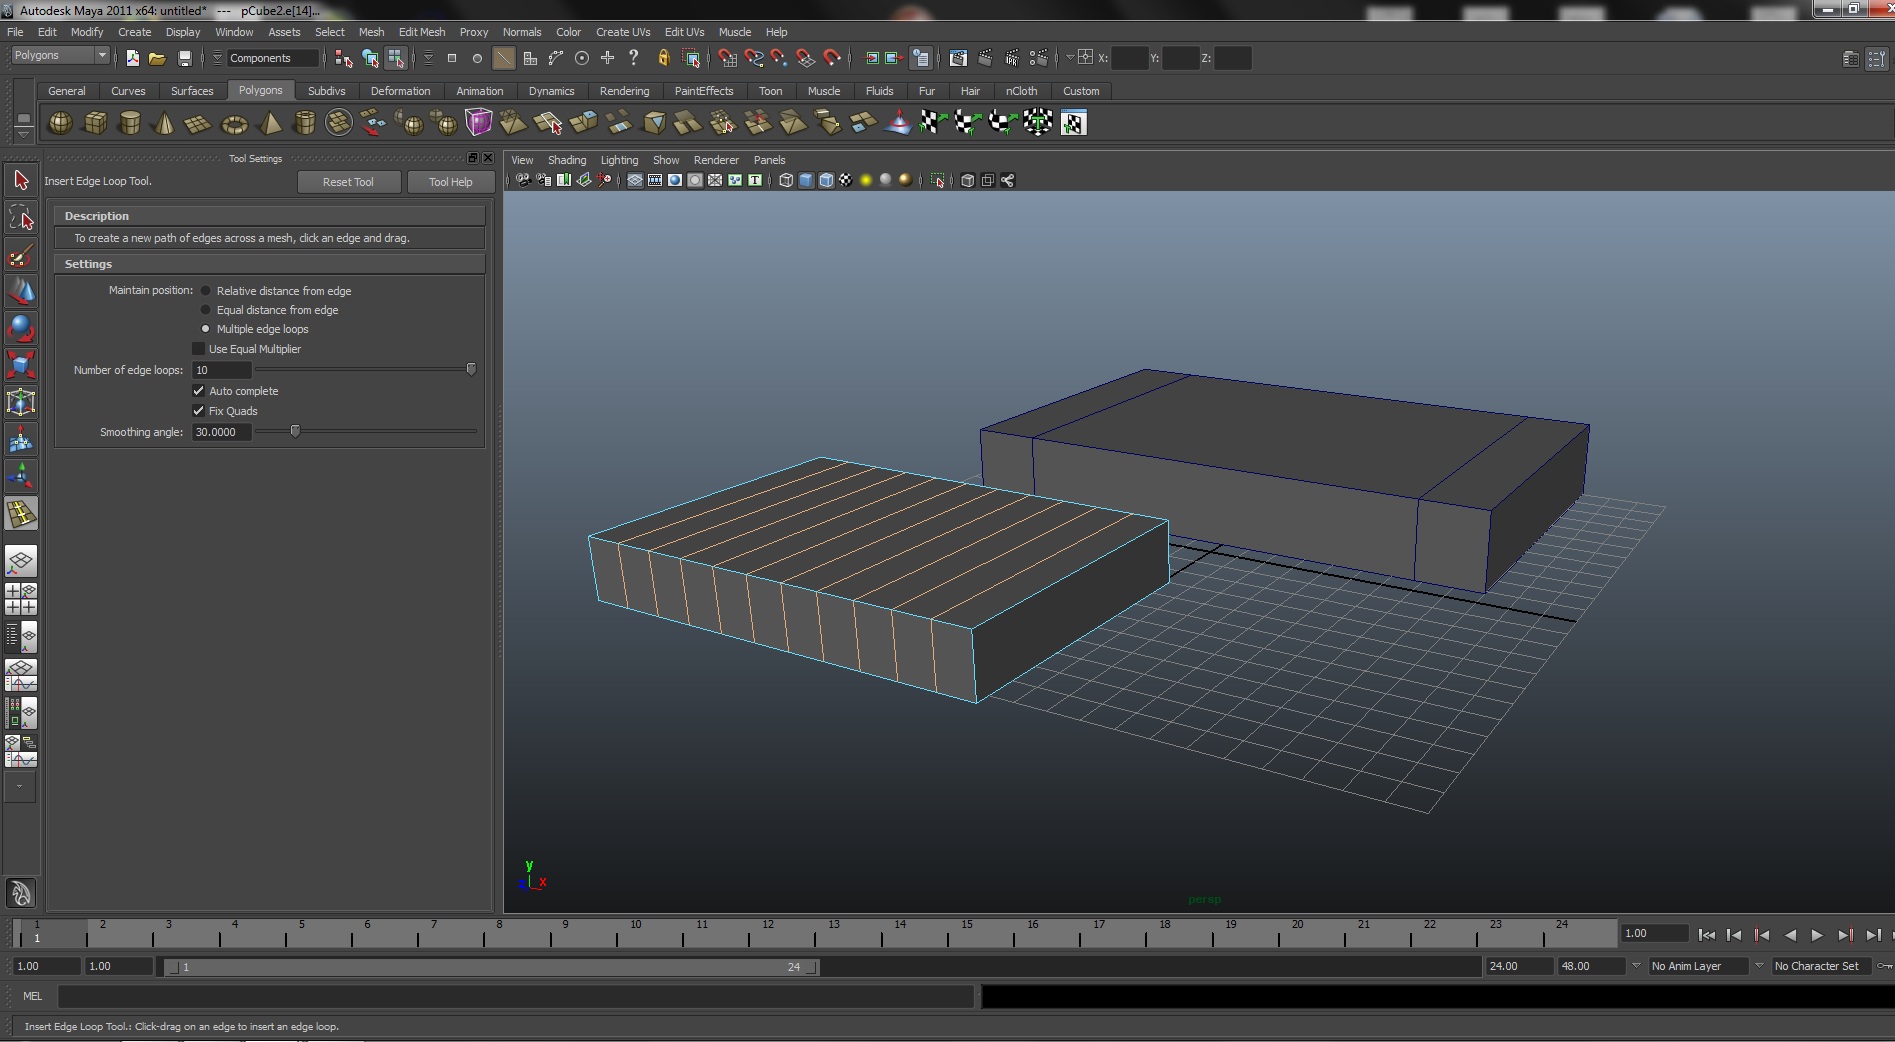Click the Tool Help button
Viewport: 1895px width, 1042px height.
(x=450, y=182)
